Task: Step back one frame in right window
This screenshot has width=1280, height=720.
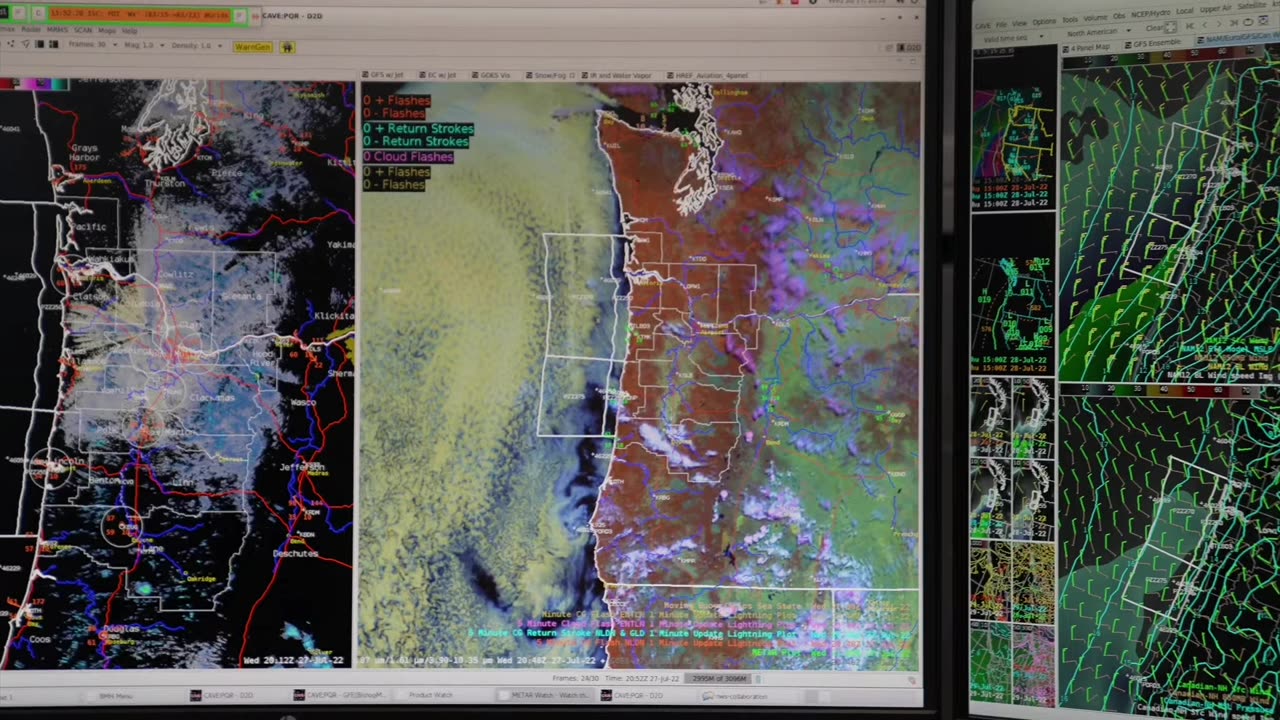Action: (x=1205, y=25)
